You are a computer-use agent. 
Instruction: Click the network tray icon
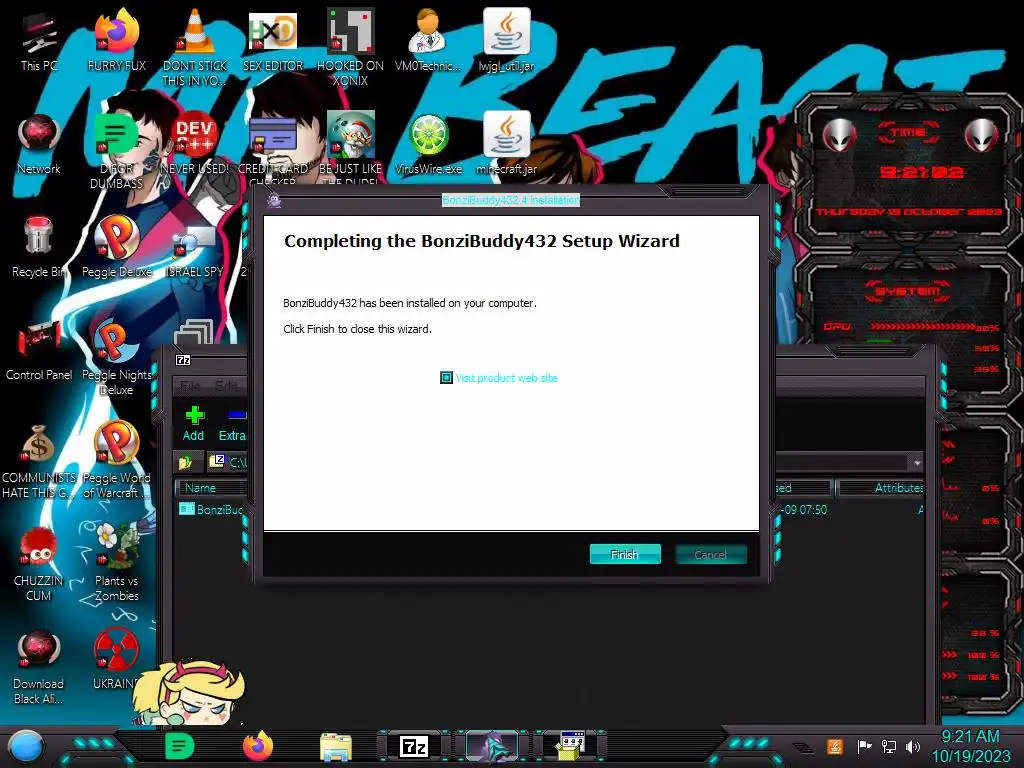pyautogui.click(x=888, y=746)
